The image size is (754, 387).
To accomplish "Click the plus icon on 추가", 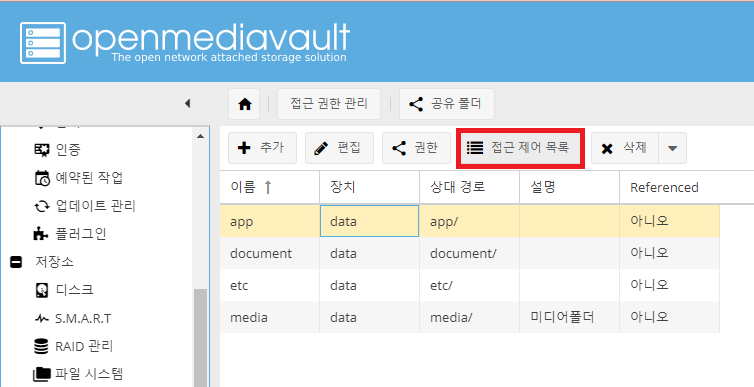I will (x=244, y=148).
